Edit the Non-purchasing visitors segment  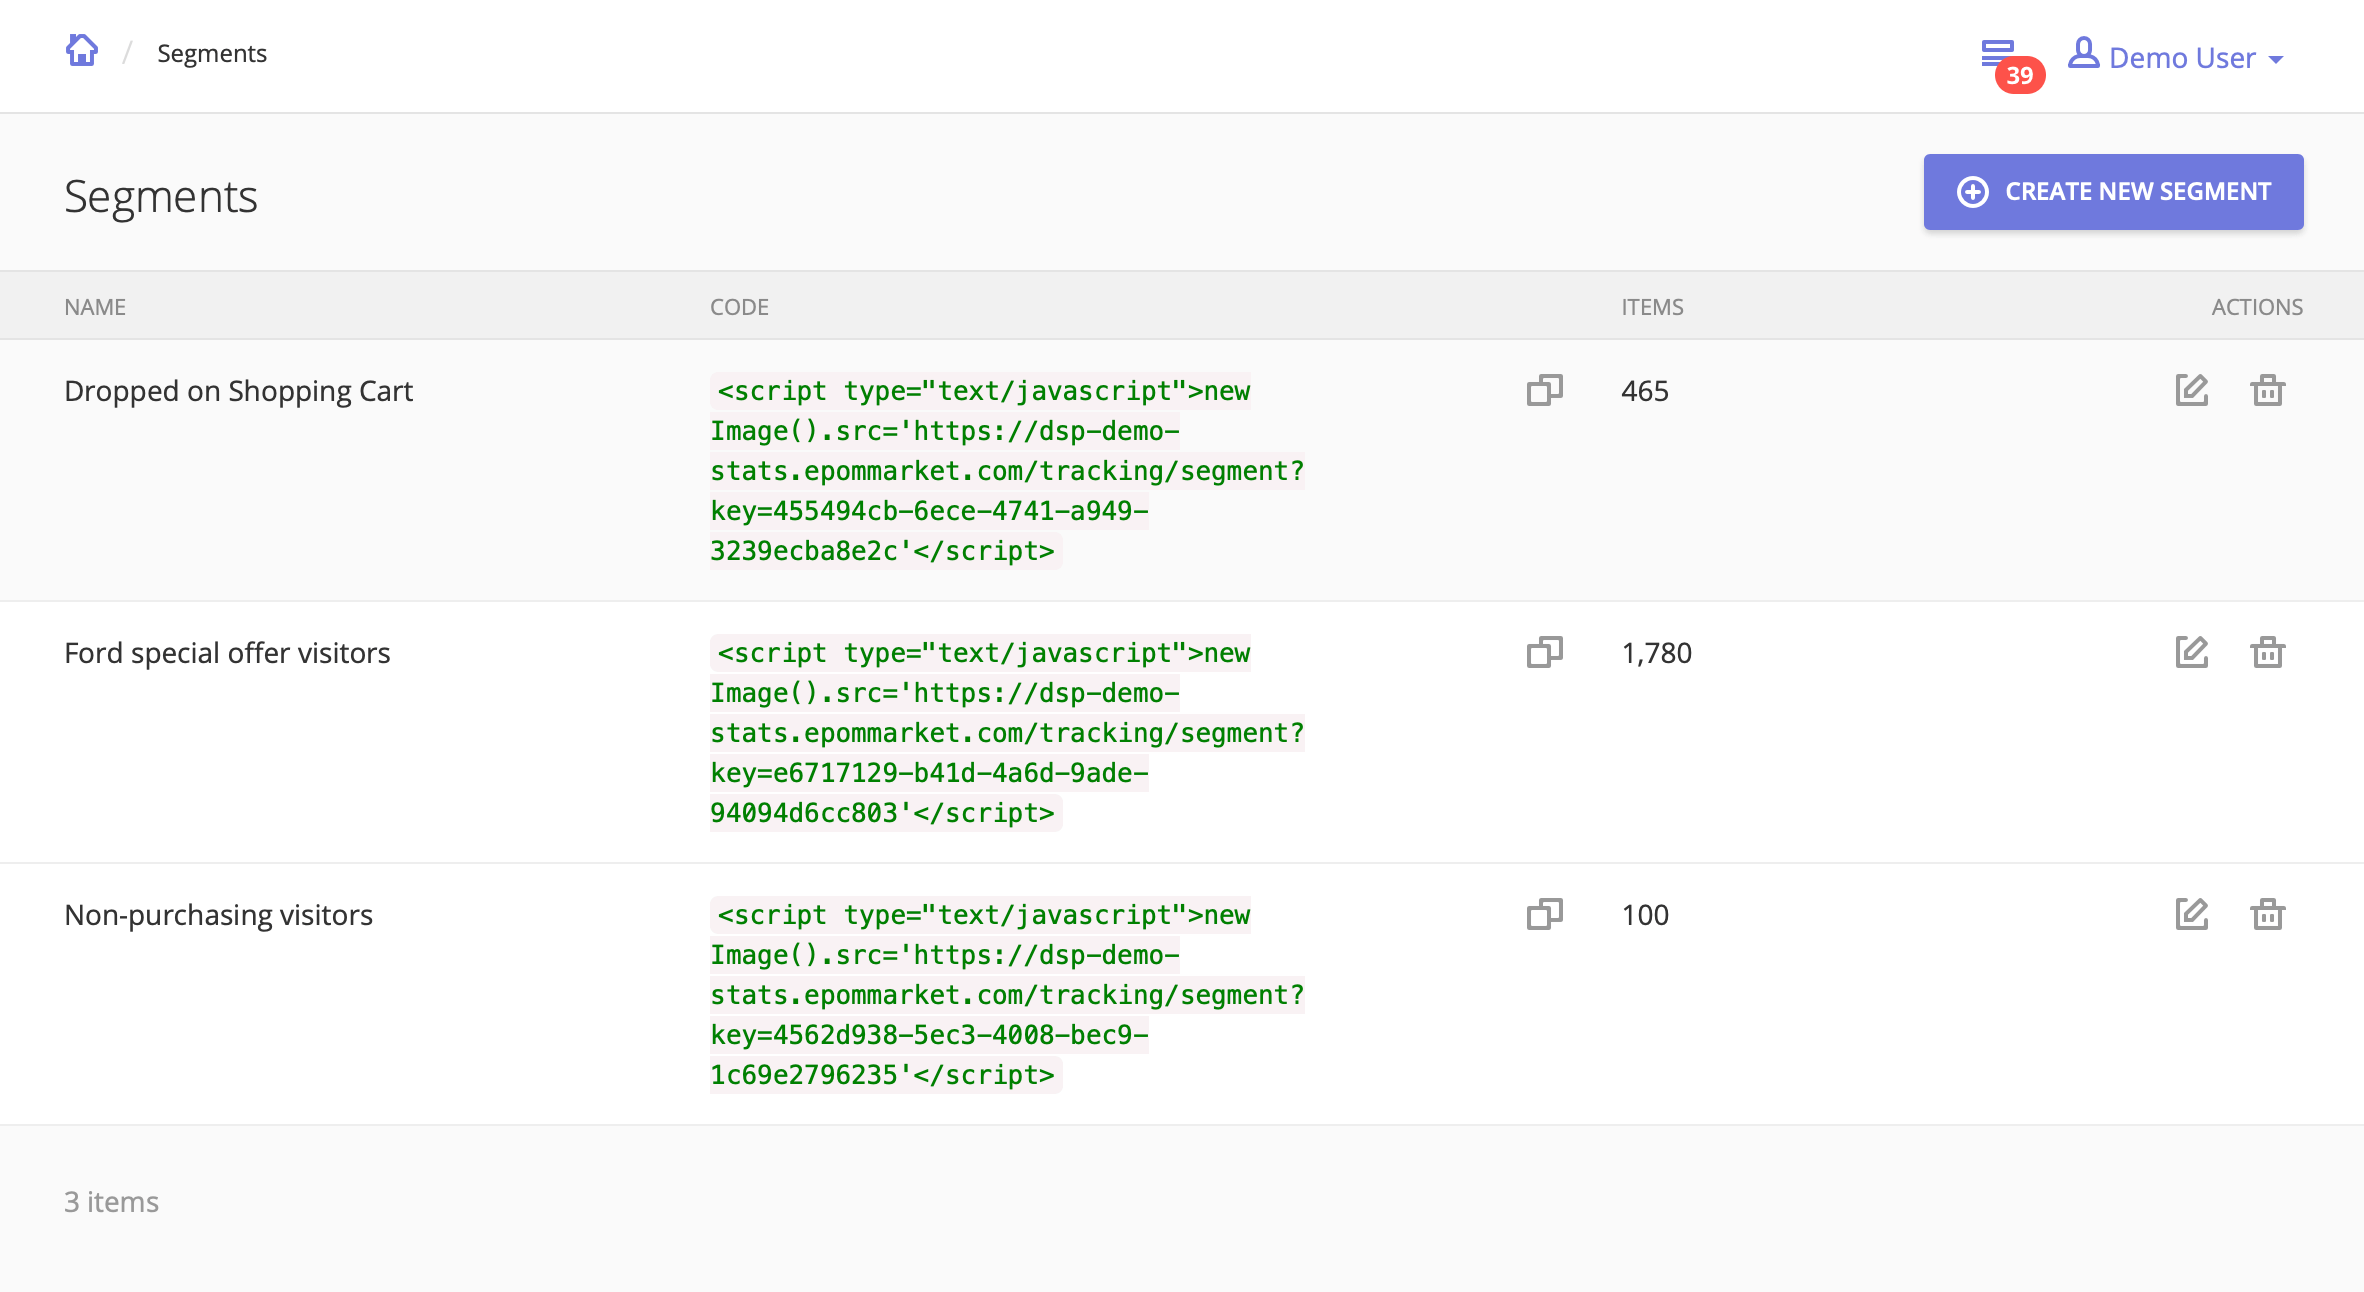[2192, 914]
